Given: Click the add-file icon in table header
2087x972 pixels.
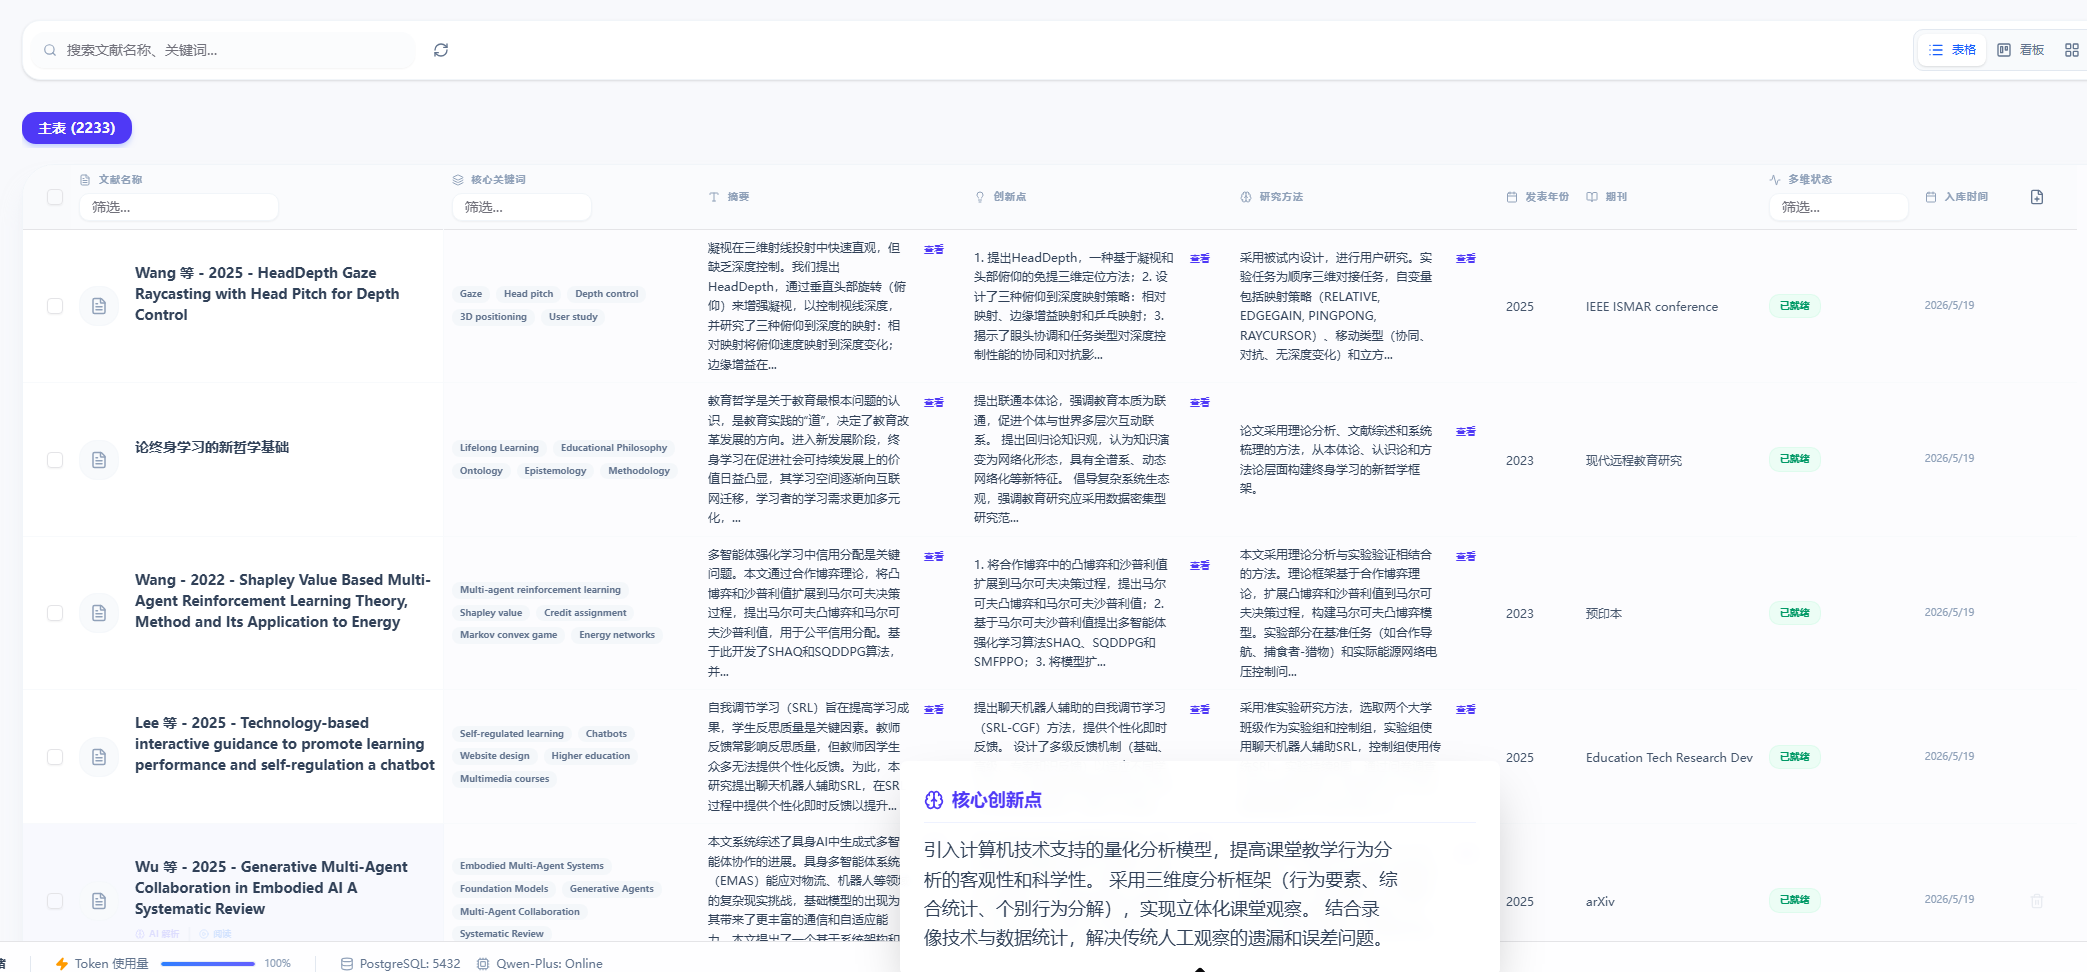Looking at the screenshot, I should pyautogui.click(x=2037, y=197).
